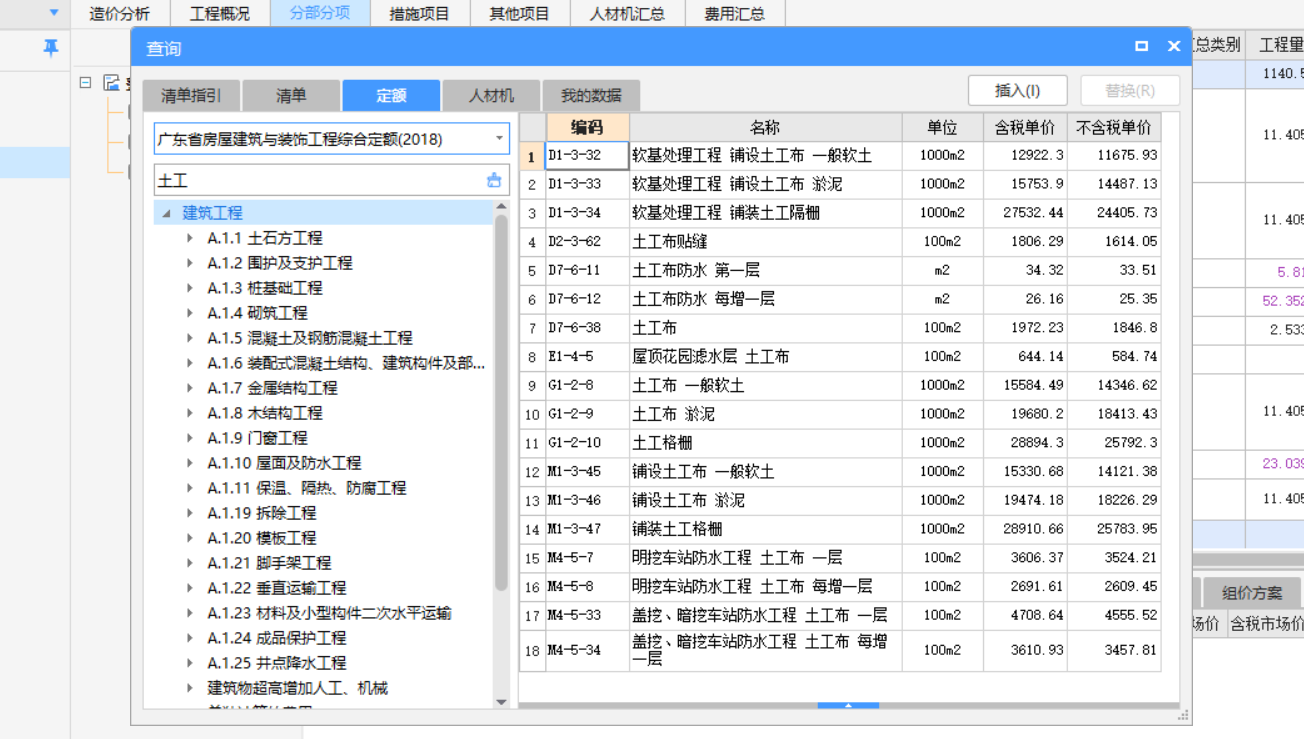This screenshot has height=739, width=1304.
Task: Collapse the 建筑工程 tree node
Action: coord(167,213)
